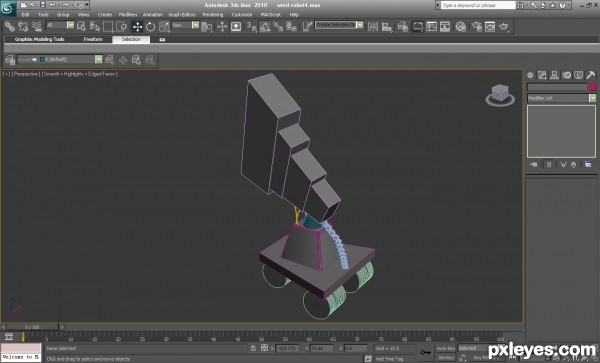Image resolution: width=600 pixels, height=363 pixels.
Task: Click the Unlink Selection tool
Action: pos(23,26)
